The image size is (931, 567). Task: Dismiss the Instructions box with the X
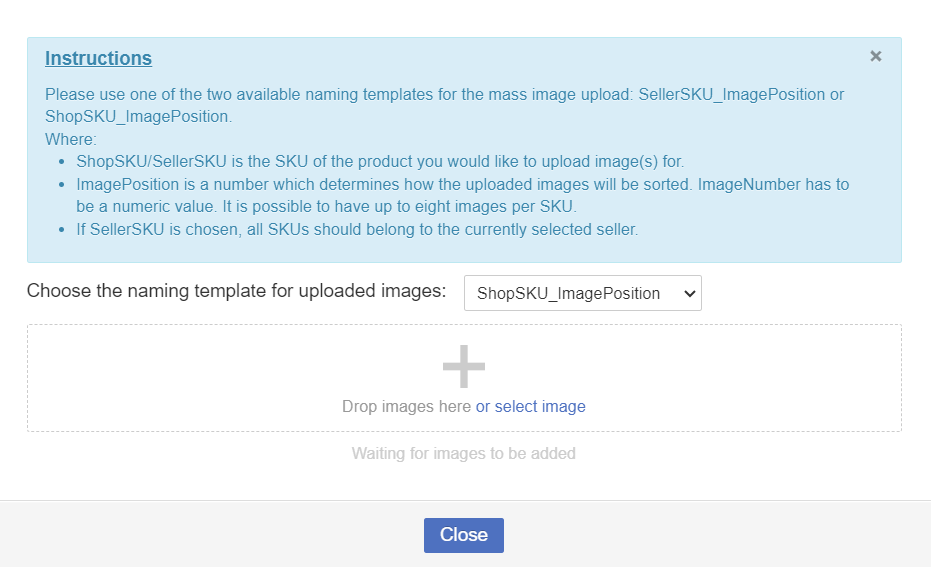click(x=876, y=57)
